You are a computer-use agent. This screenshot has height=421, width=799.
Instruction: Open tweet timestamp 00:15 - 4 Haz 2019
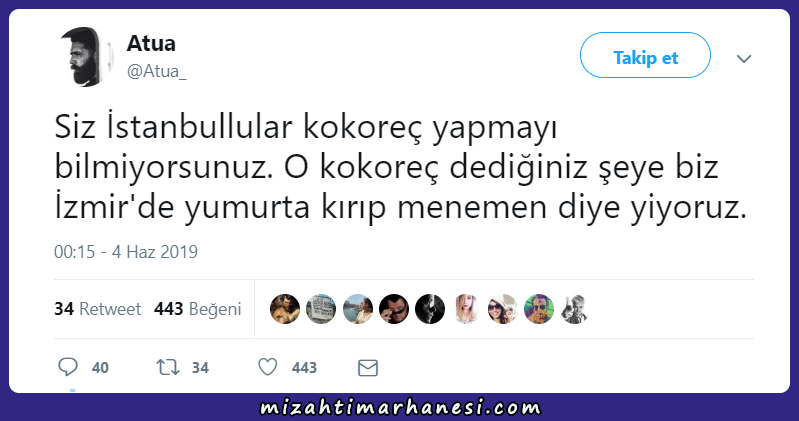click(126, 252)
